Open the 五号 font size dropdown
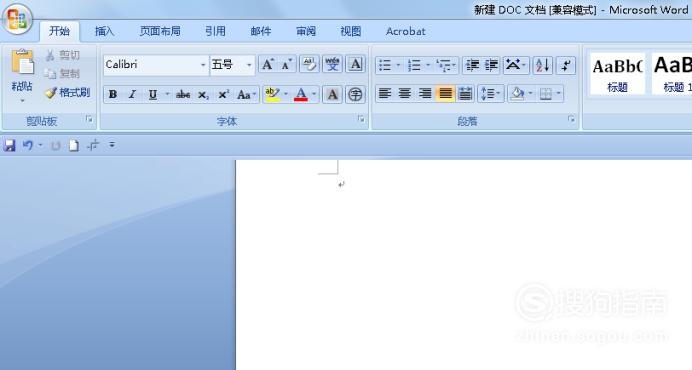Viewport: 692px width, 370px height. click(x=249, y=65)
